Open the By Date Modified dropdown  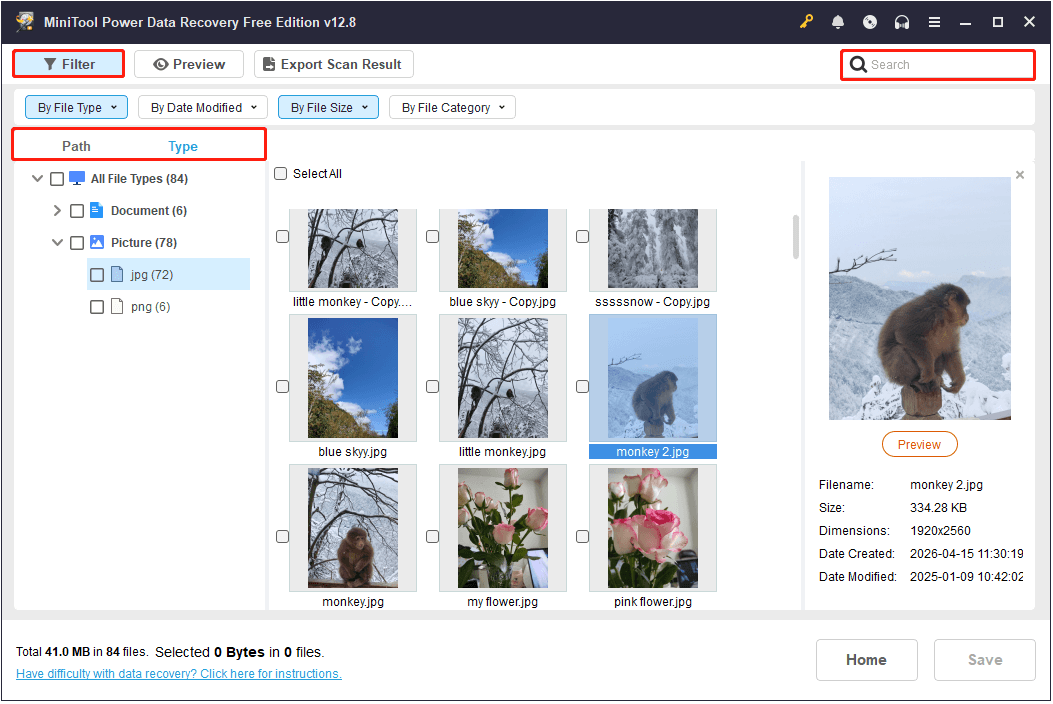(x=203, y=108)
